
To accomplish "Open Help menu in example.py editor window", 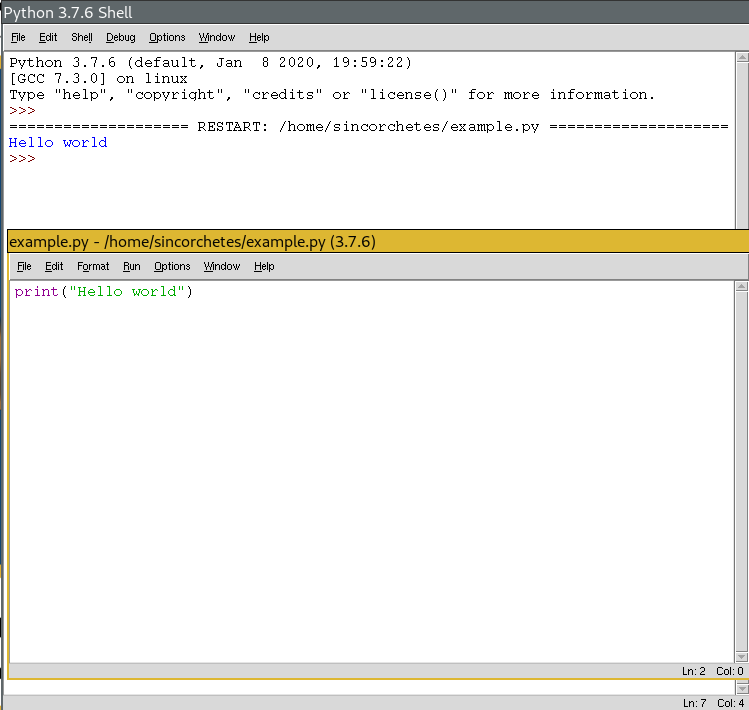I will (264, 266).
